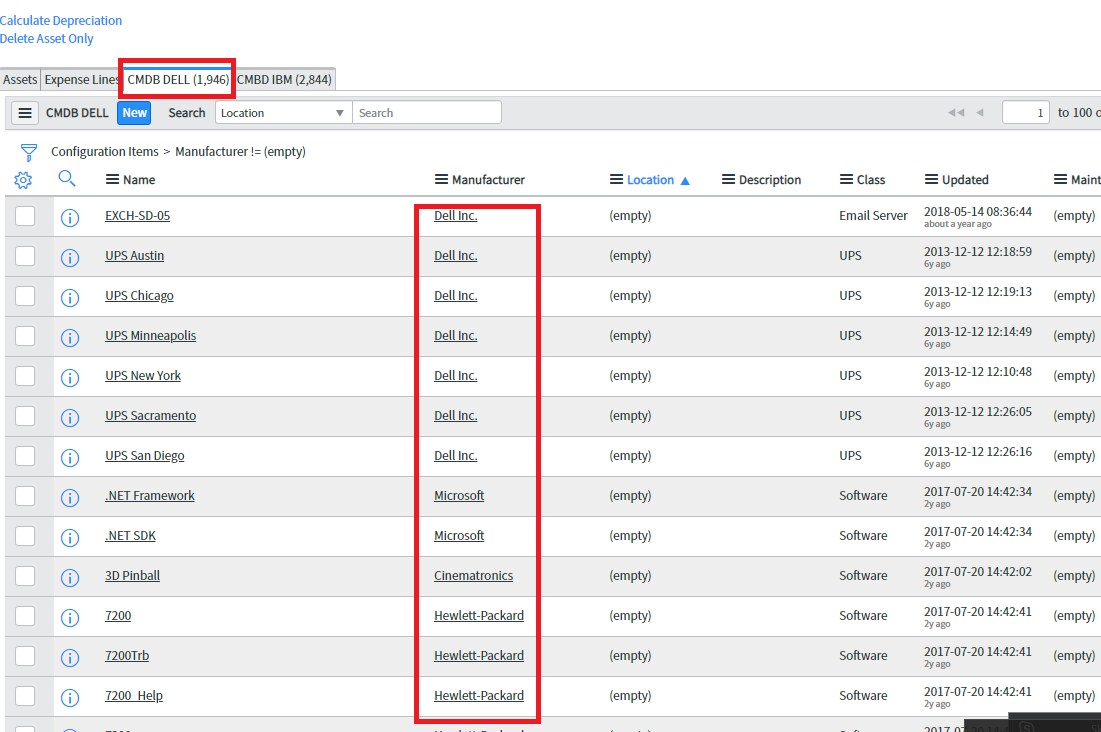Image resolution: width=1101 pixels, height=732 pixels.
Task: Select the UPS New York row checkbox
Action: (25, 376)
